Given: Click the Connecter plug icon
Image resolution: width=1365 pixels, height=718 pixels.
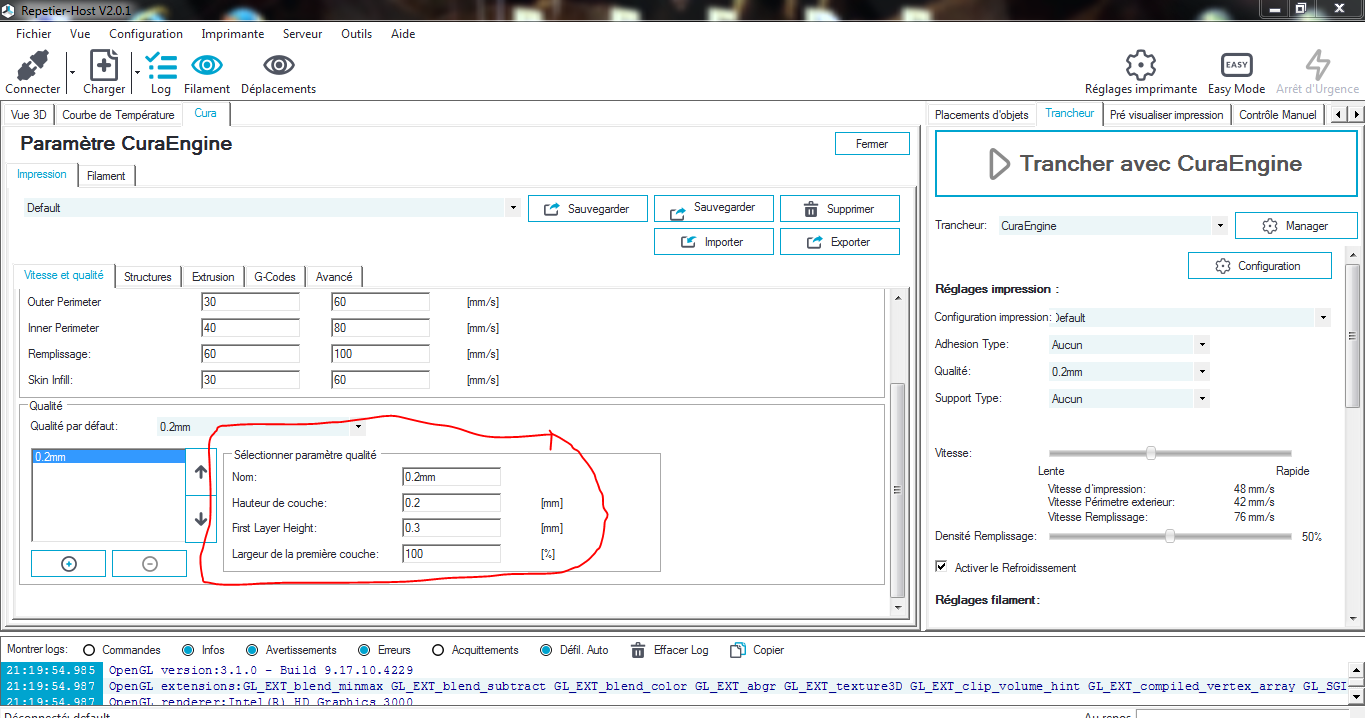Looking at the screenshot, I should pyautogui.click(x=33, y=66).
